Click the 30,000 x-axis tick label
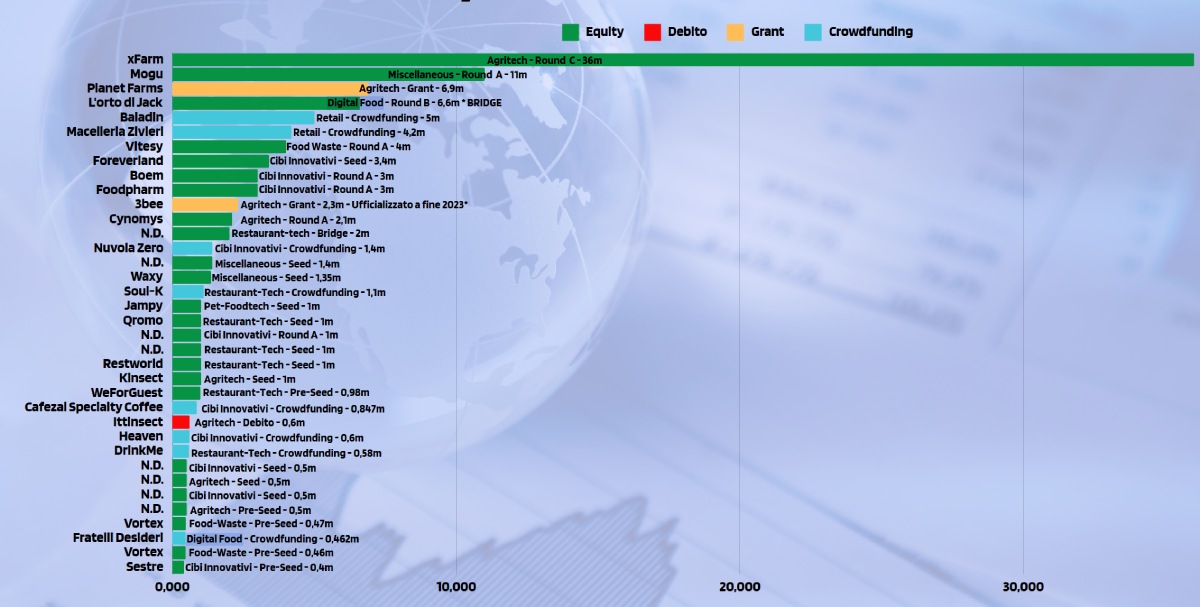The width and height of the screenshot is (1200, 607). (1023, 587)
